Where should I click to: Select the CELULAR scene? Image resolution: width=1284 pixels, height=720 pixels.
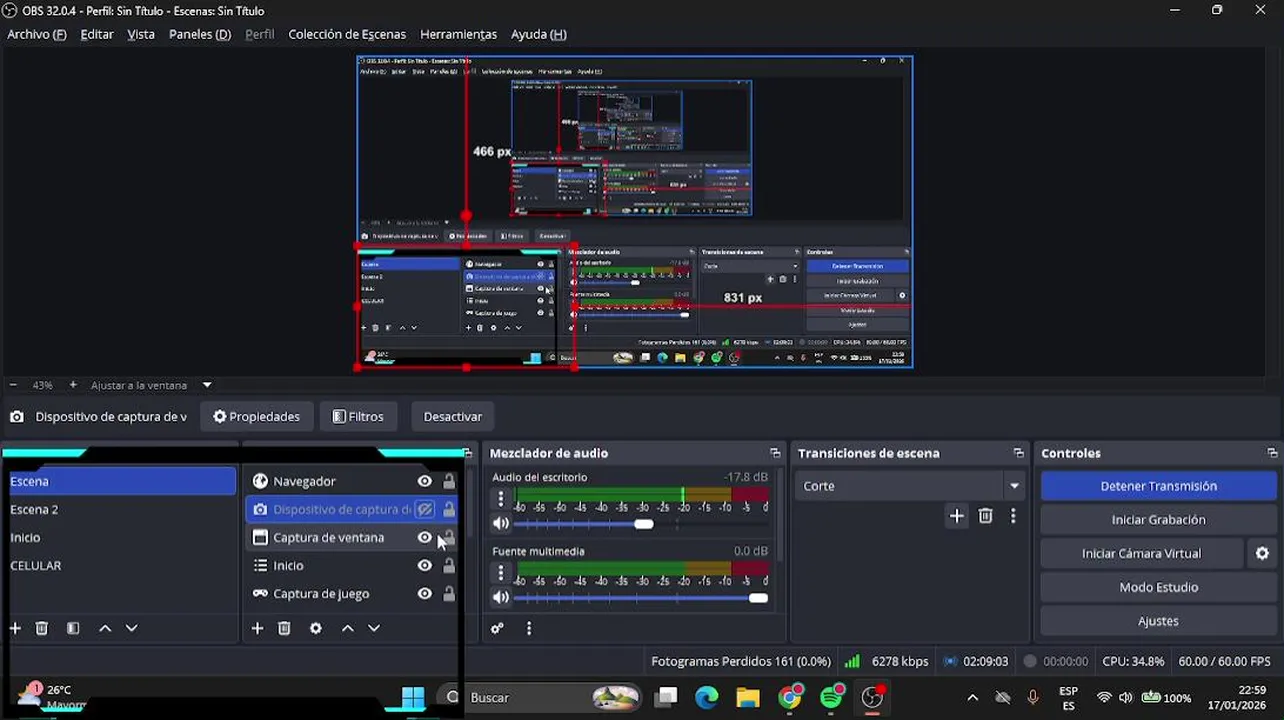[x=119, y=565]
